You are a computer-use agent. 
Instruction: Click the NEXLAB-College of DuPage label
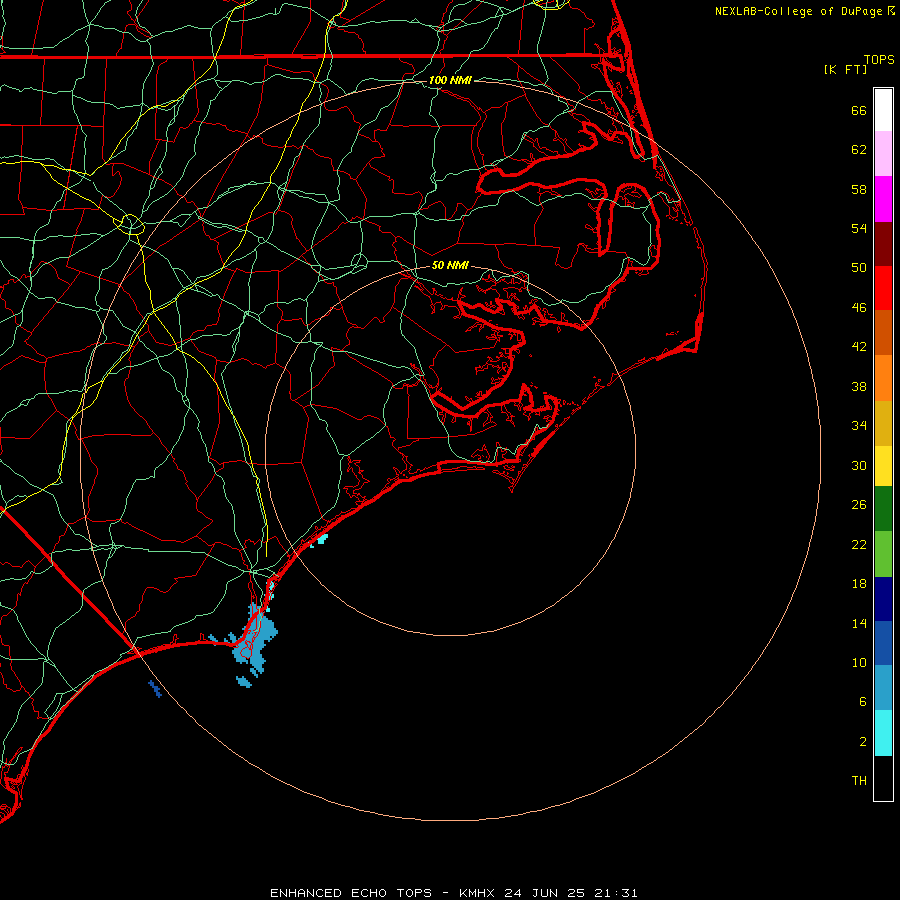coord(798,11)
